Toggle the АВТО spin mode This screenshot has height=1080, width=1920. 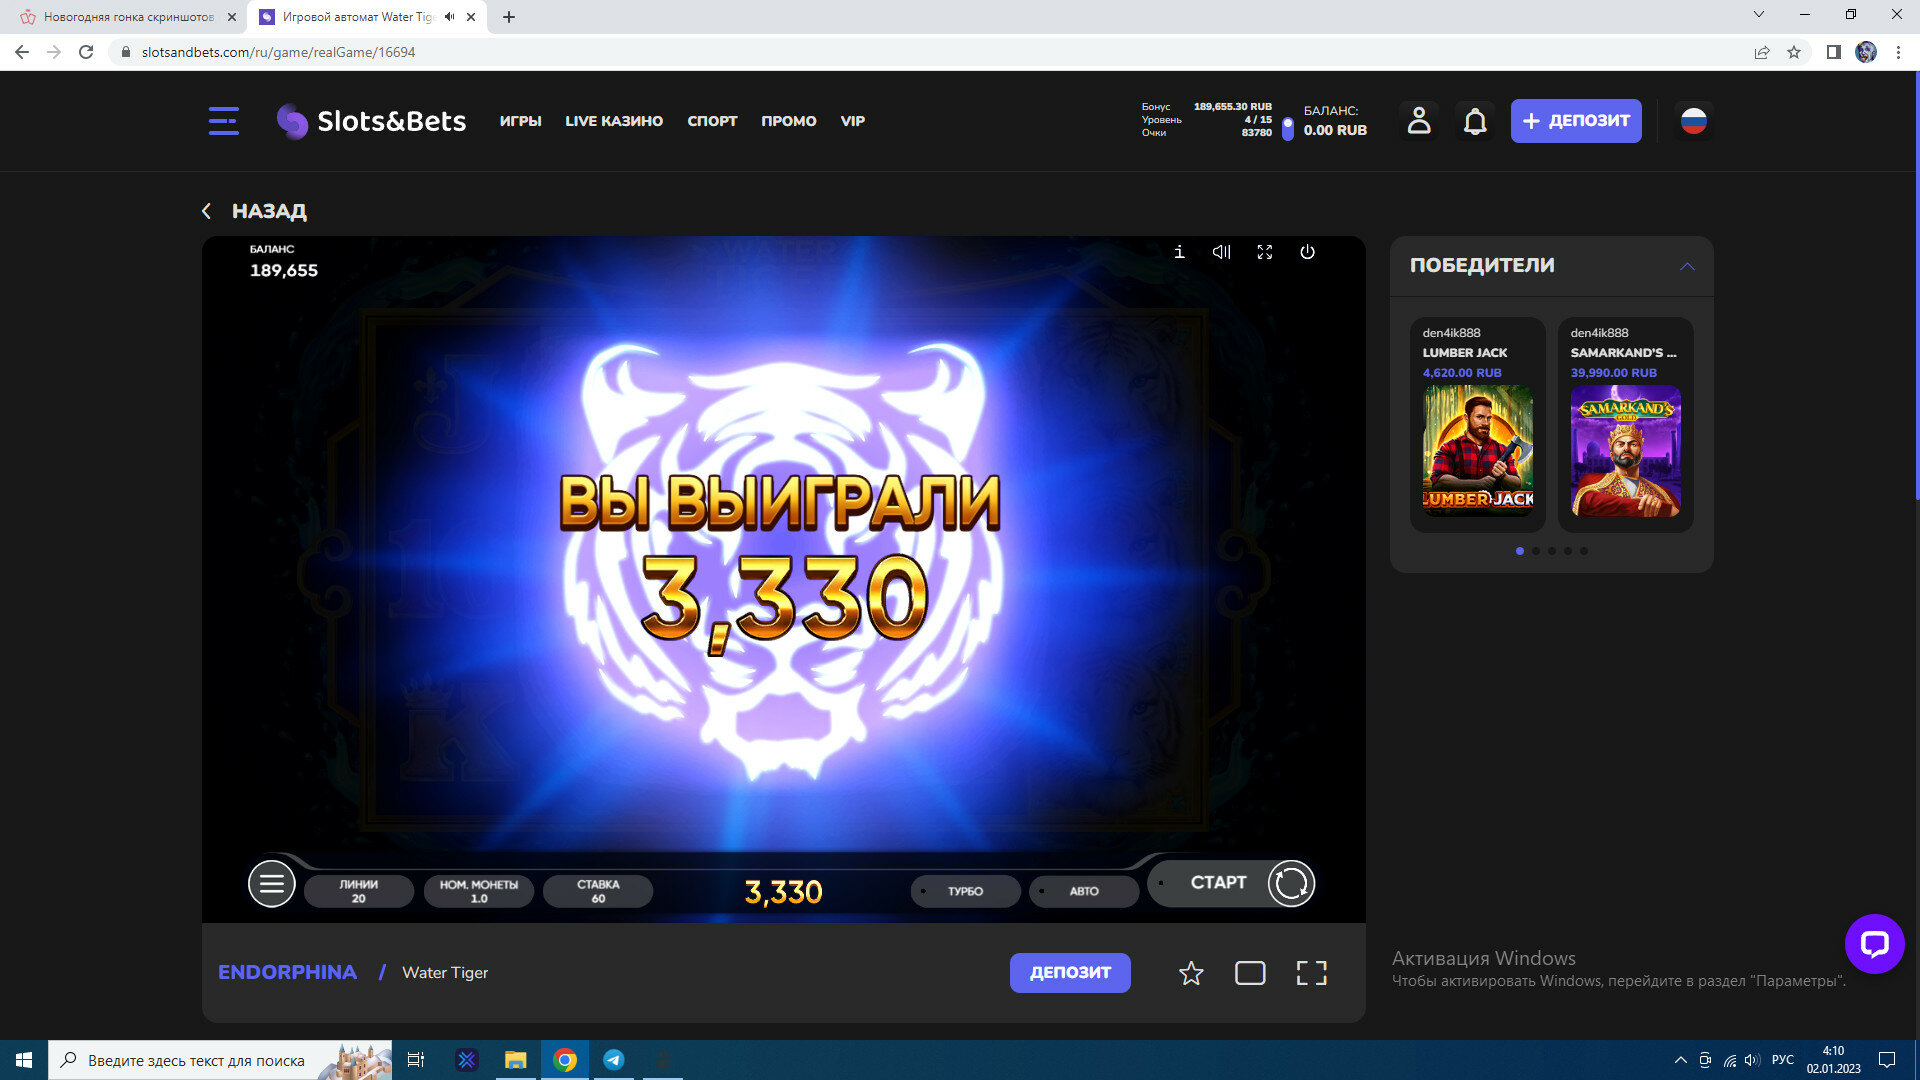click(1084, 891)
